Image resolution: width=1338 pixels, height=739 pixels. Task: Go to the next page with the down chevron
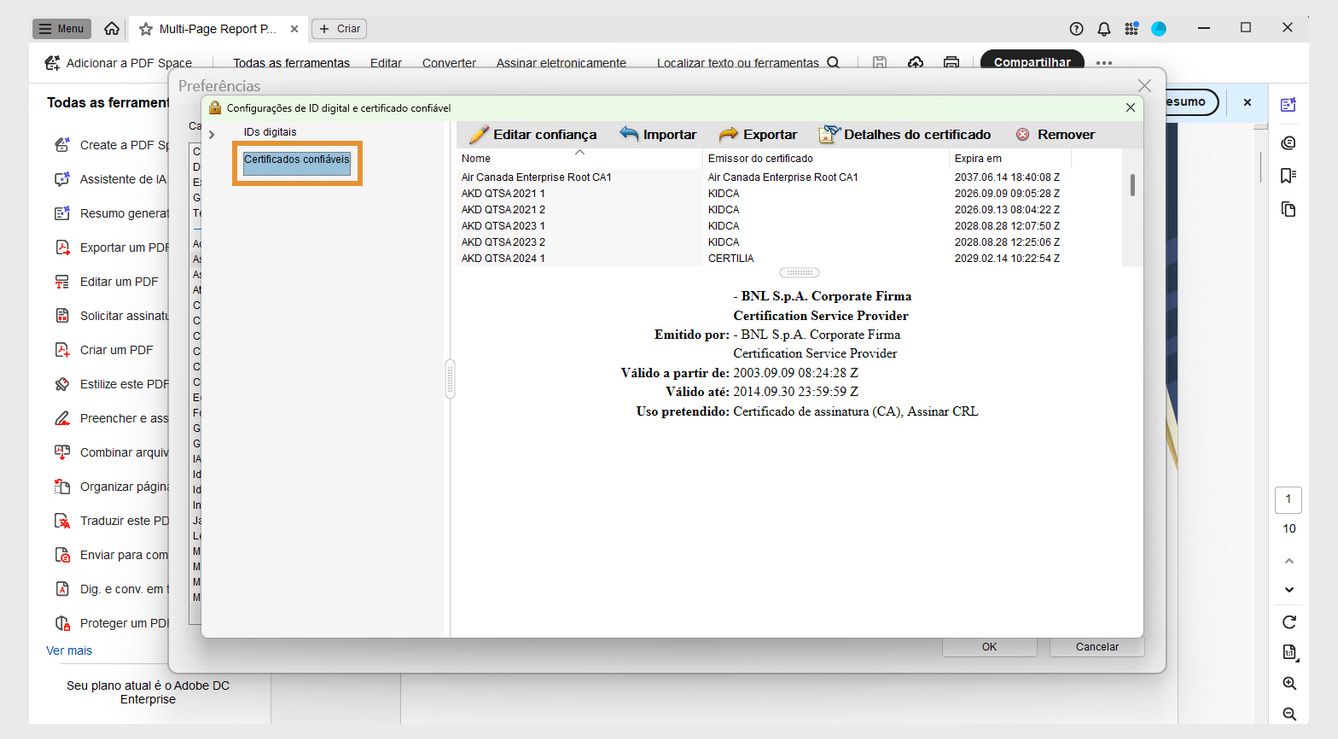pos(1289,590)
